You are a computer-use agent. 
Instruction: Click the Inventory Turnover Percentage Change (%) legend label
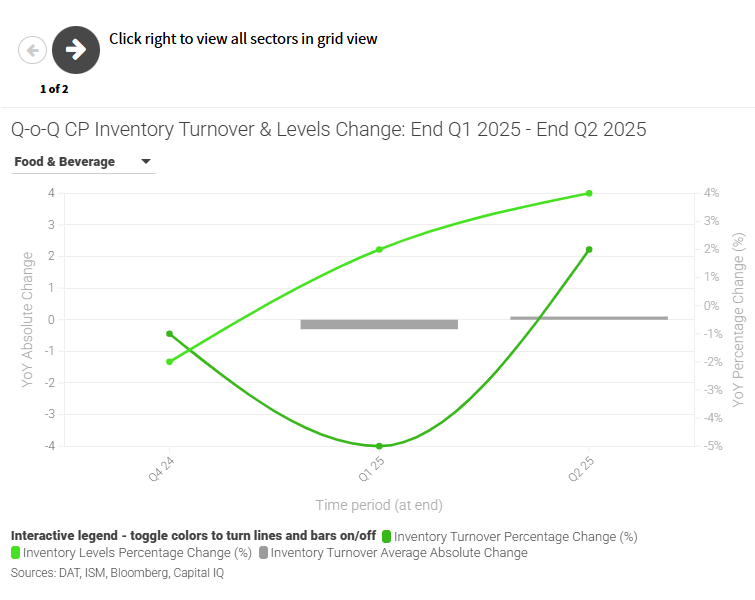522,537
